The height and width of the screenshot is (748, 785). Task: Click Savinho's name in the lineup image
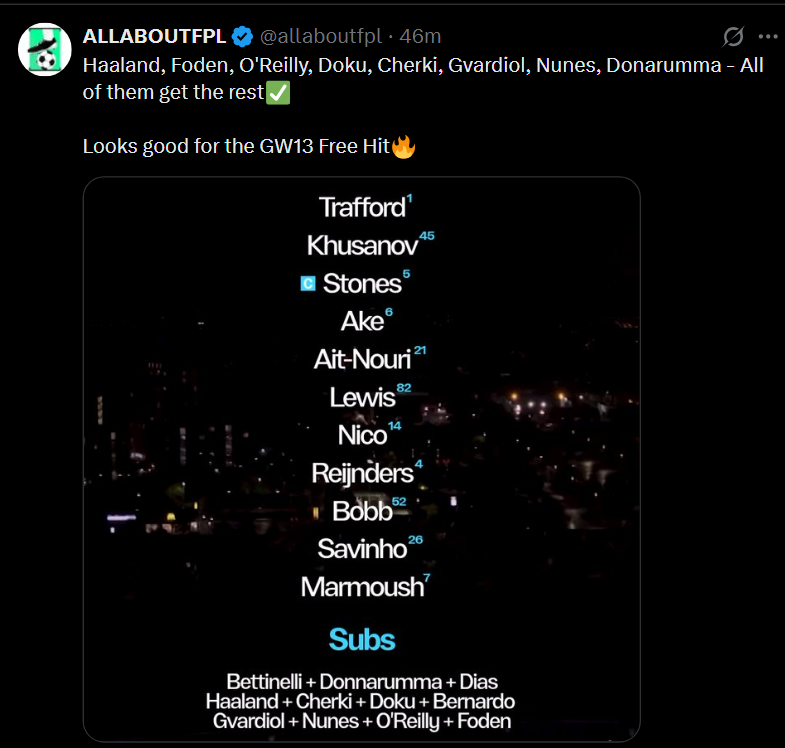click(x=362, y=549)
